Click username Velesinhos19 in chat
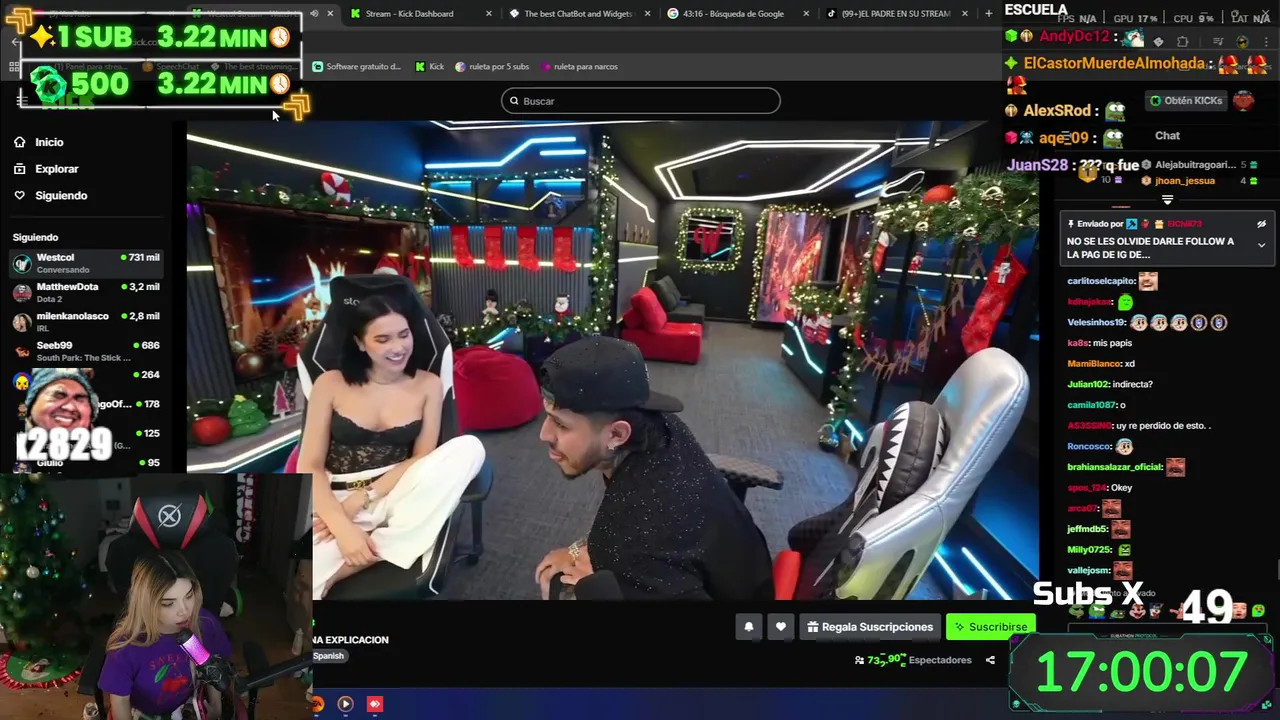The width and height of the screenshot is (1280, 720). 1097,323
